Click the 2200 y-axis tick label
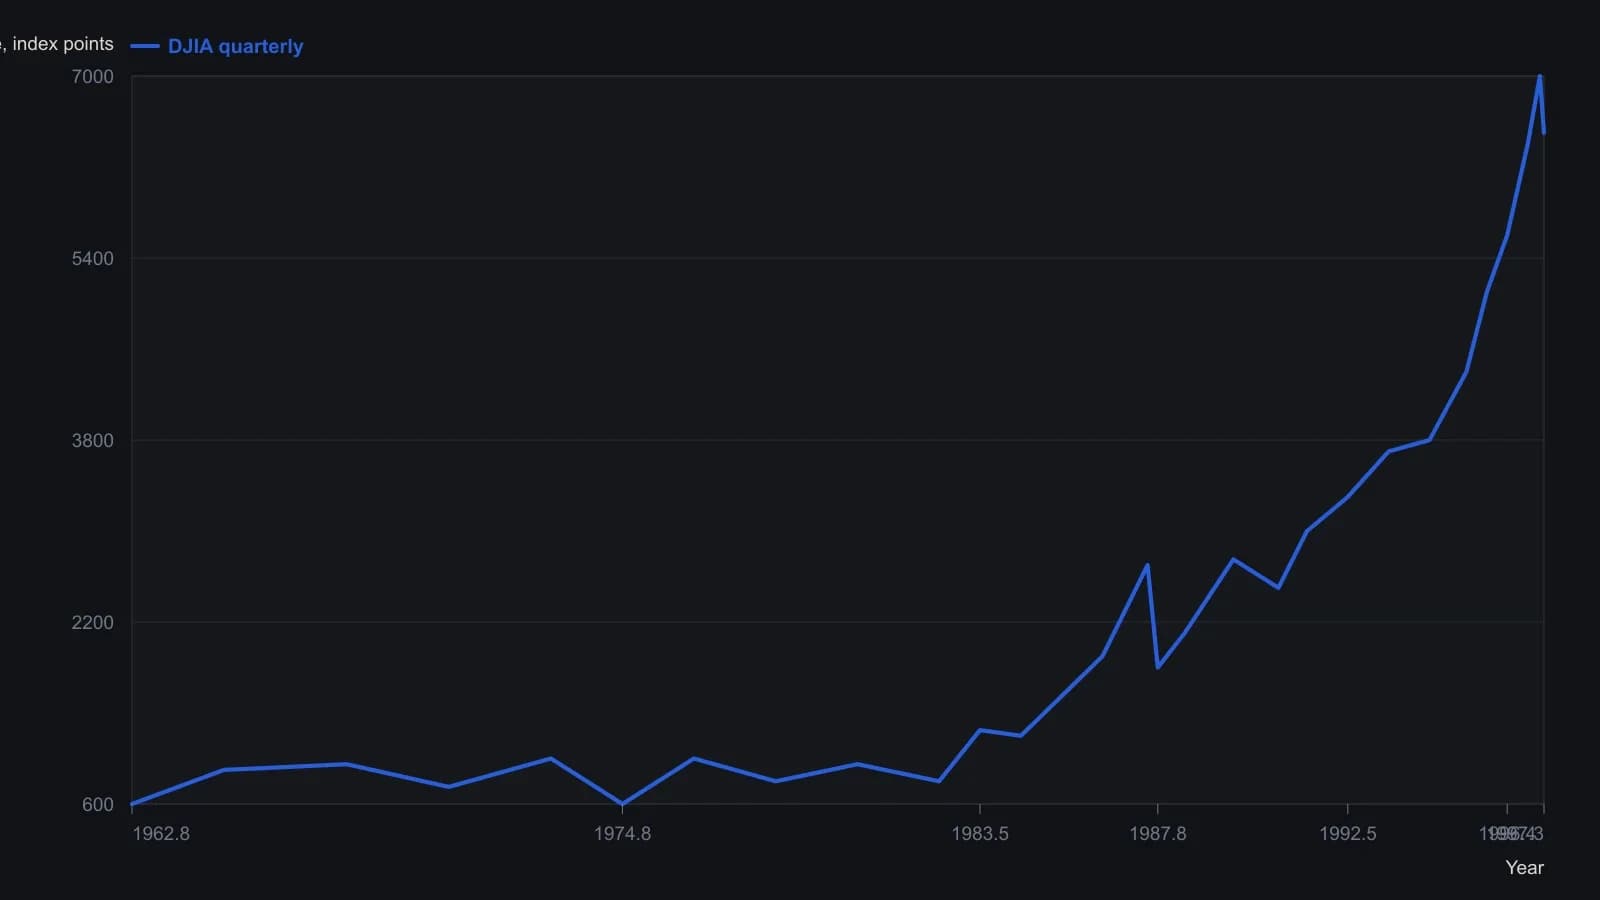 [x=93, y=623]
